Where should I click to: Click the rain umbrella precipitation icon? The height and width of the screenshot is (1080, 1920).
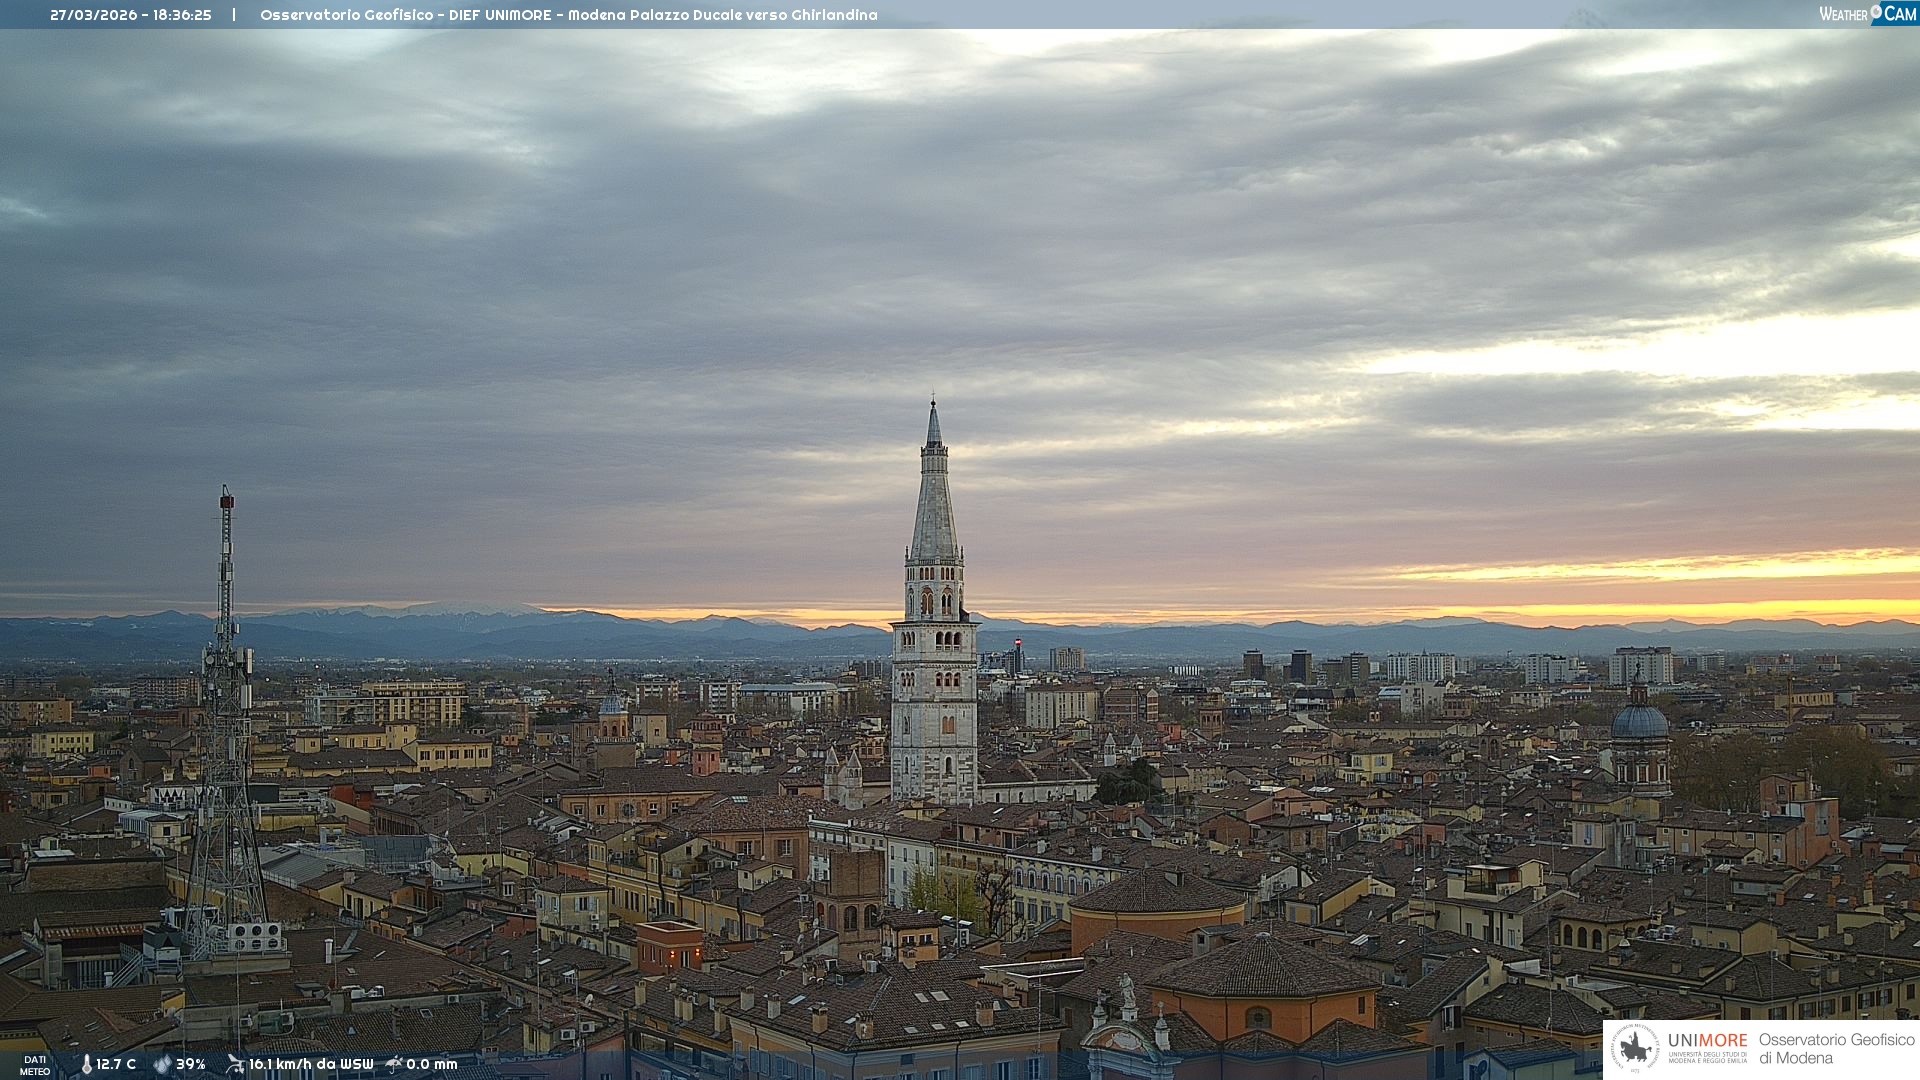[x=394, y=1064]
